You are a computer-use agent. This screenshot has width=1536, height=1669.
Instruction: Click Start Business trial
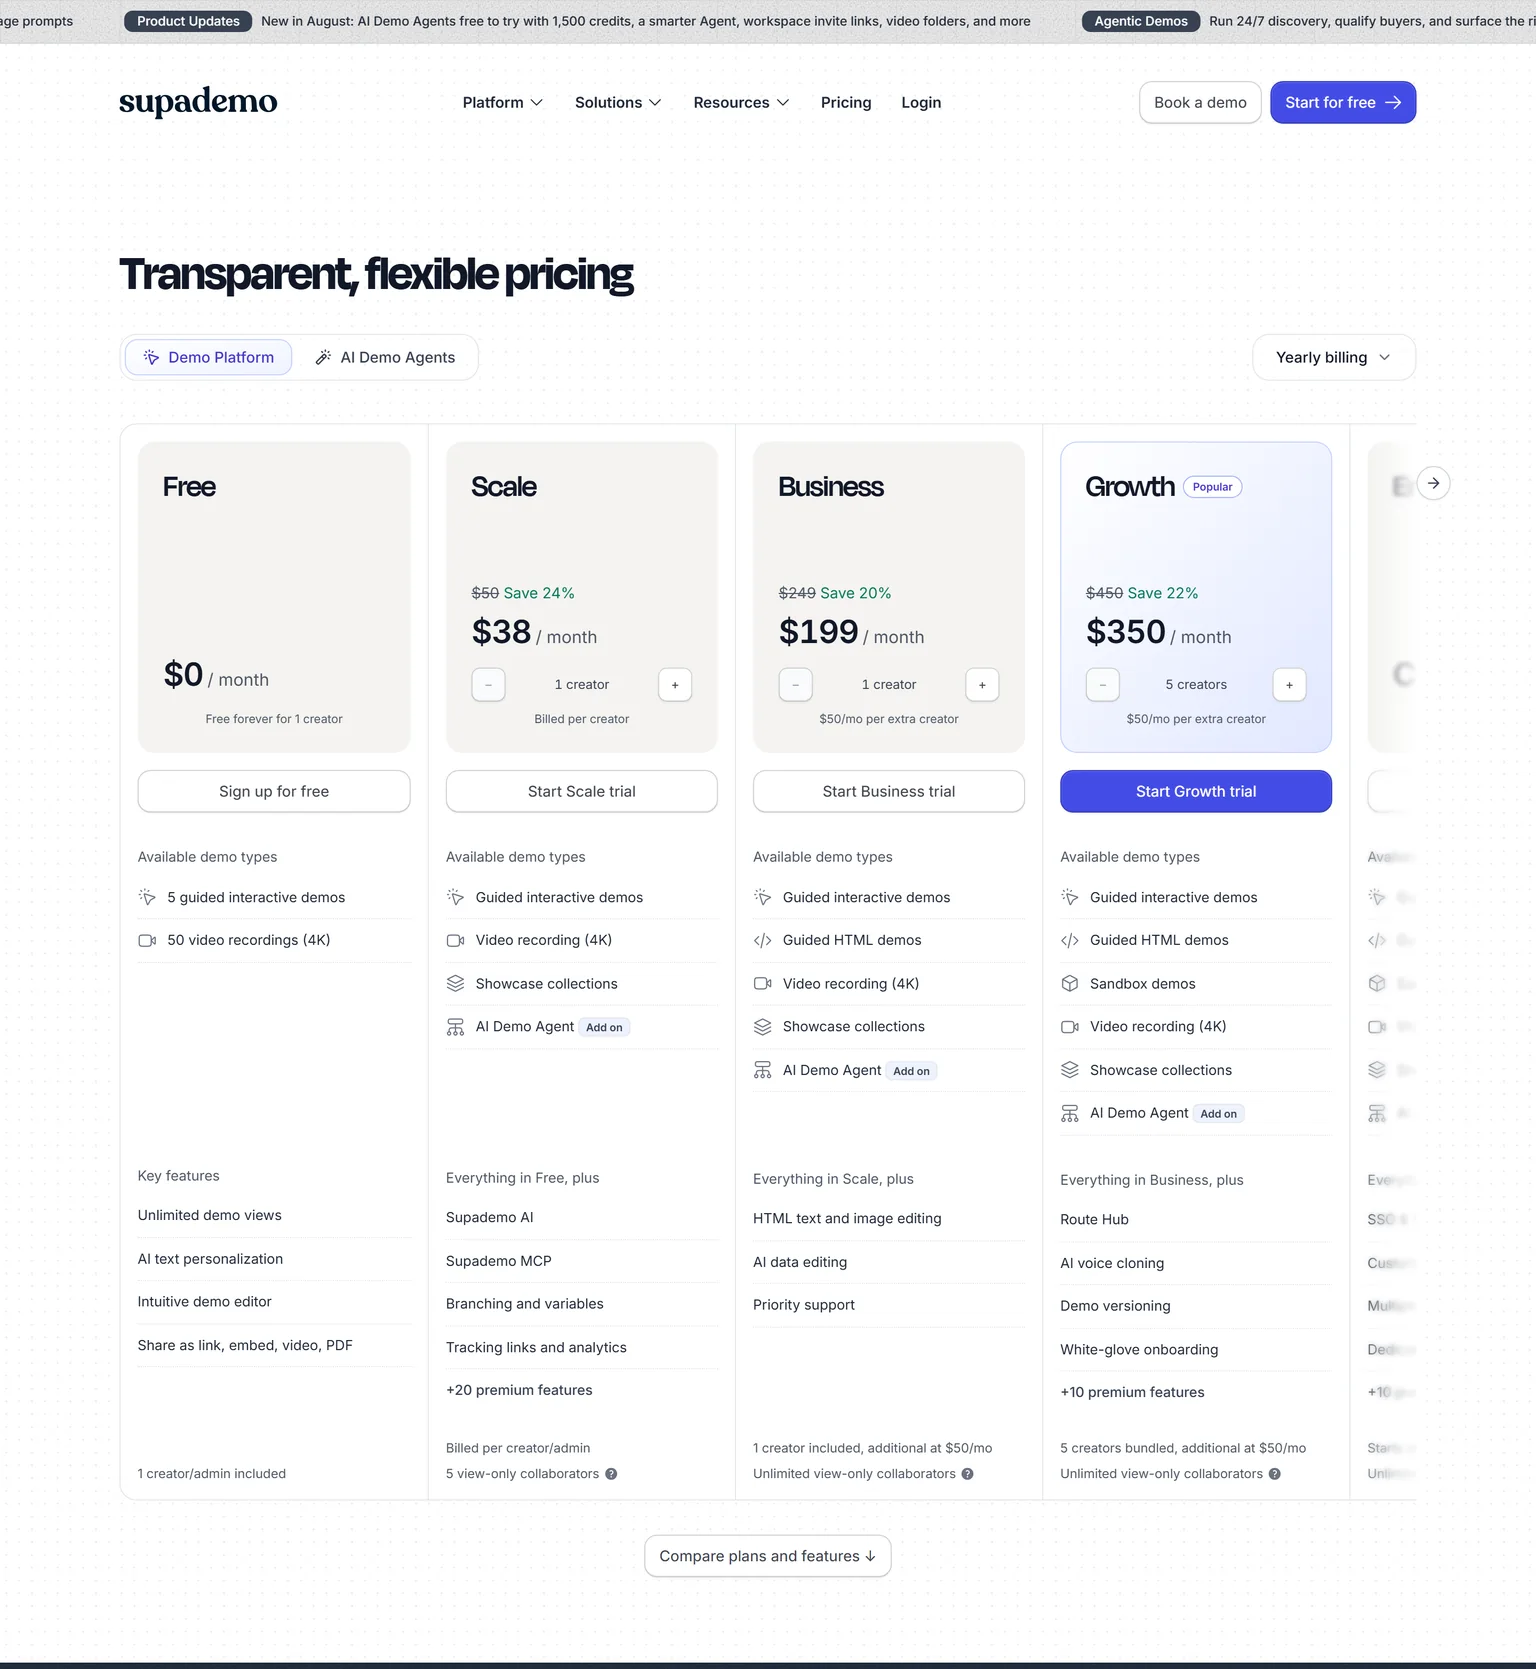888,791
